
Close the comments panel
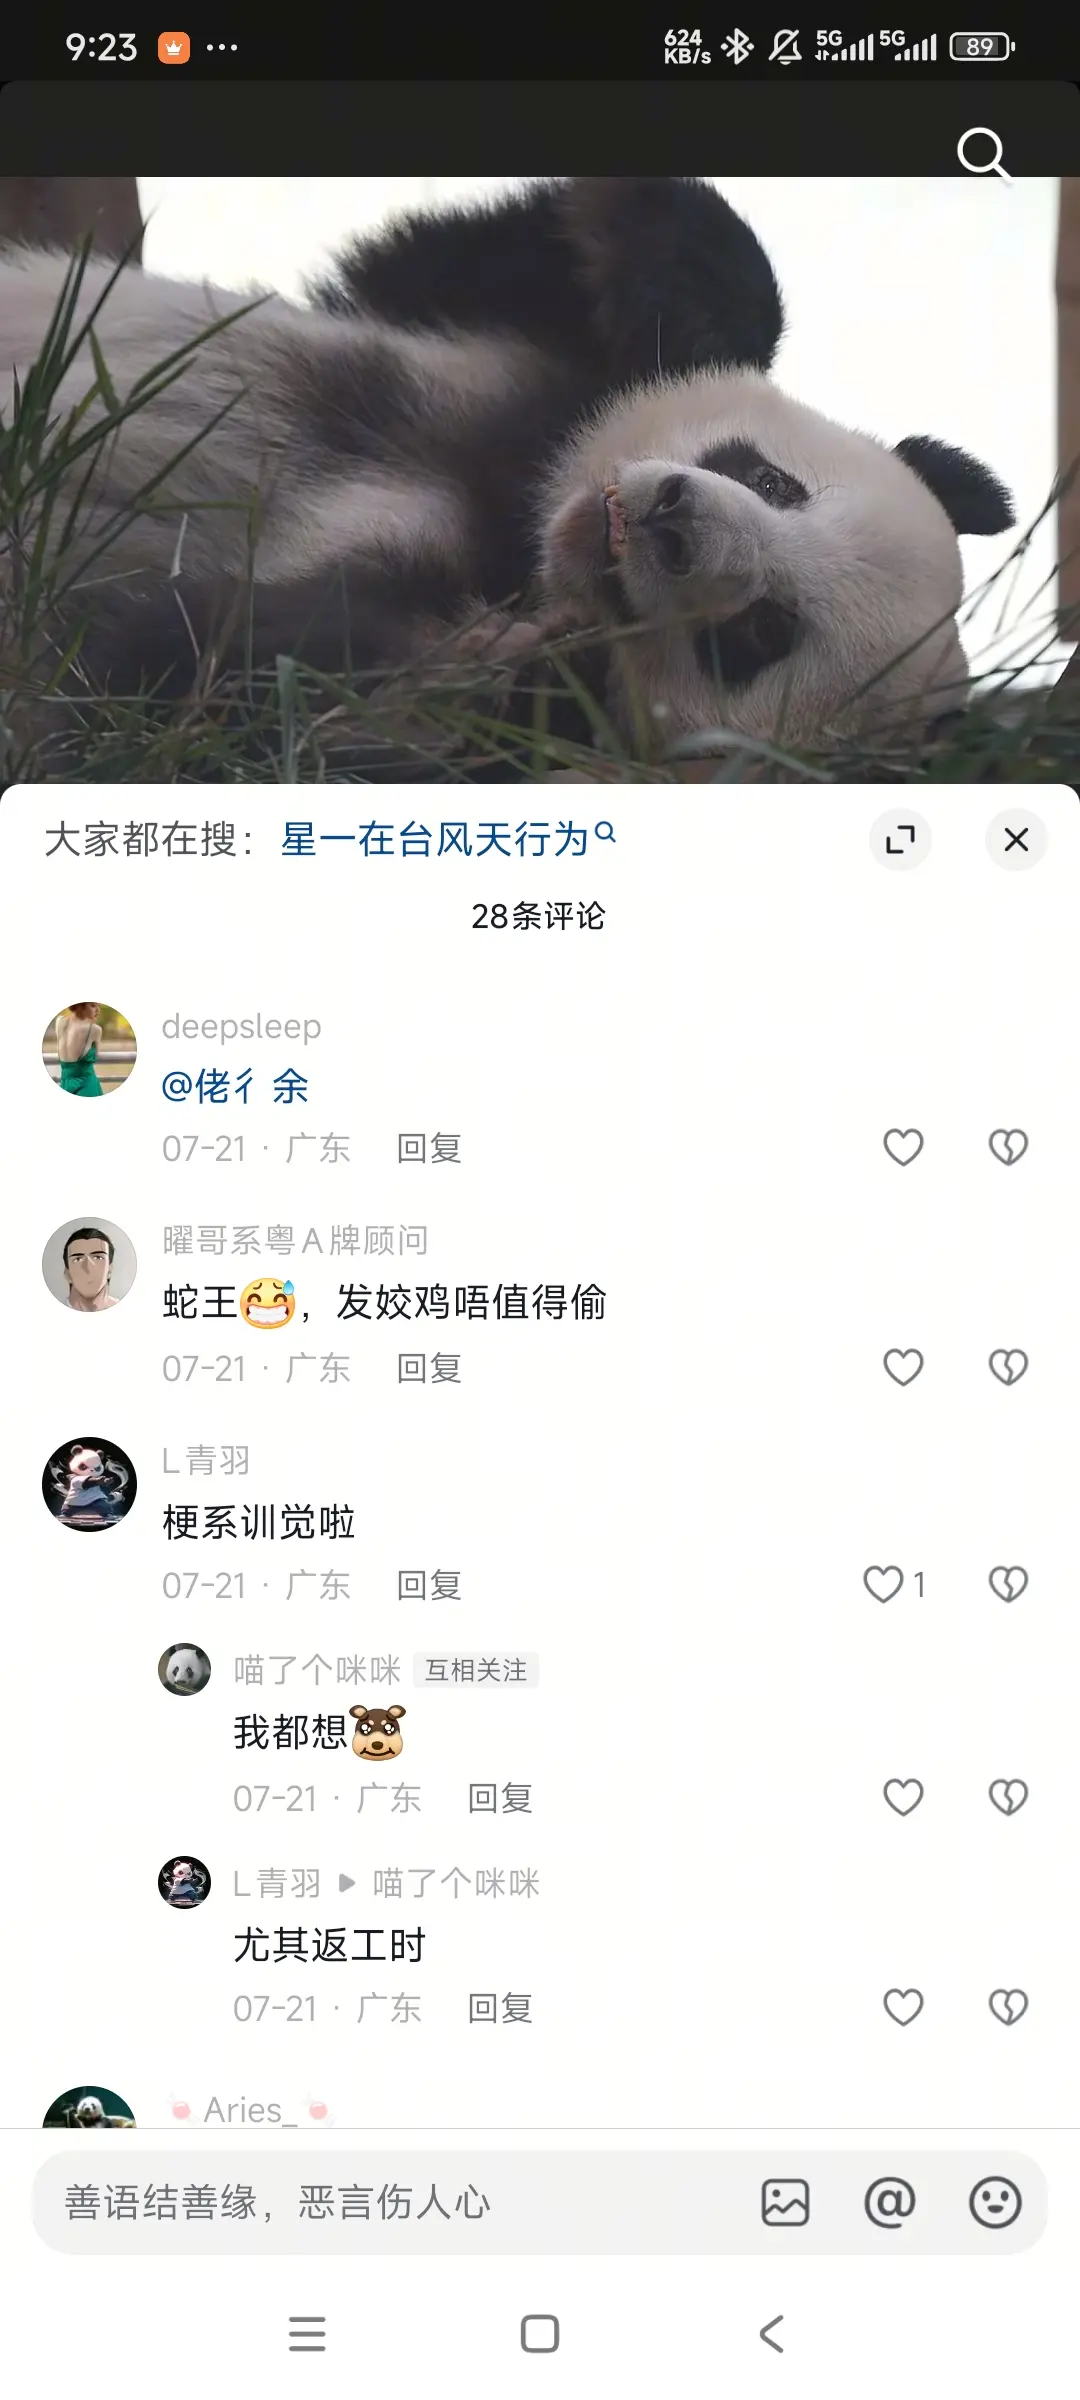point(1016,839)
